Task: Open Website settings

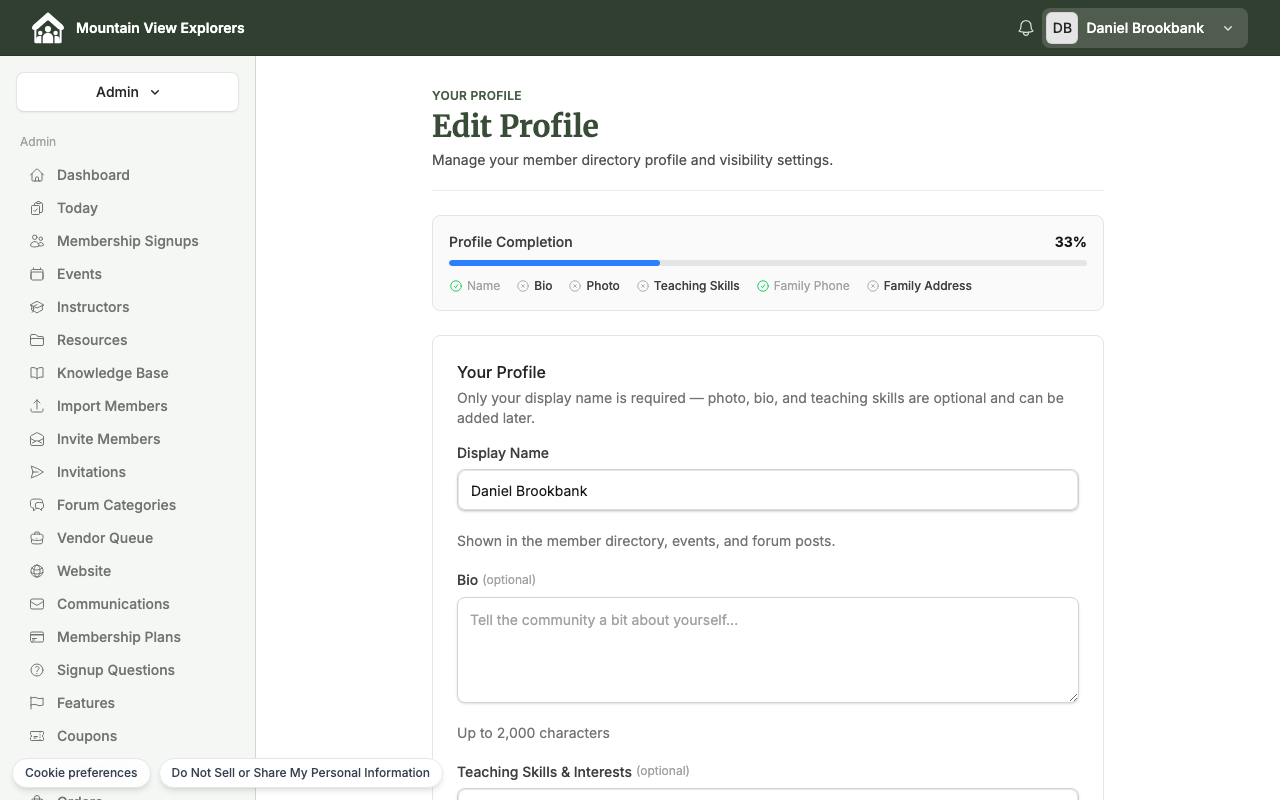Action: (x=84, y=571)
